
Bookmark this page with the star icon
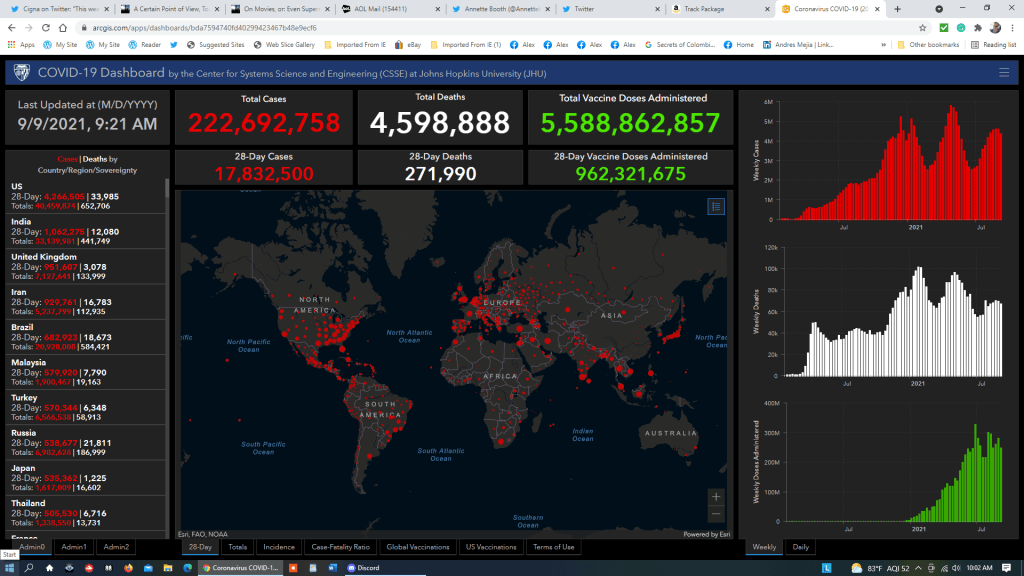pyautogui.click(x=921, y=28)
